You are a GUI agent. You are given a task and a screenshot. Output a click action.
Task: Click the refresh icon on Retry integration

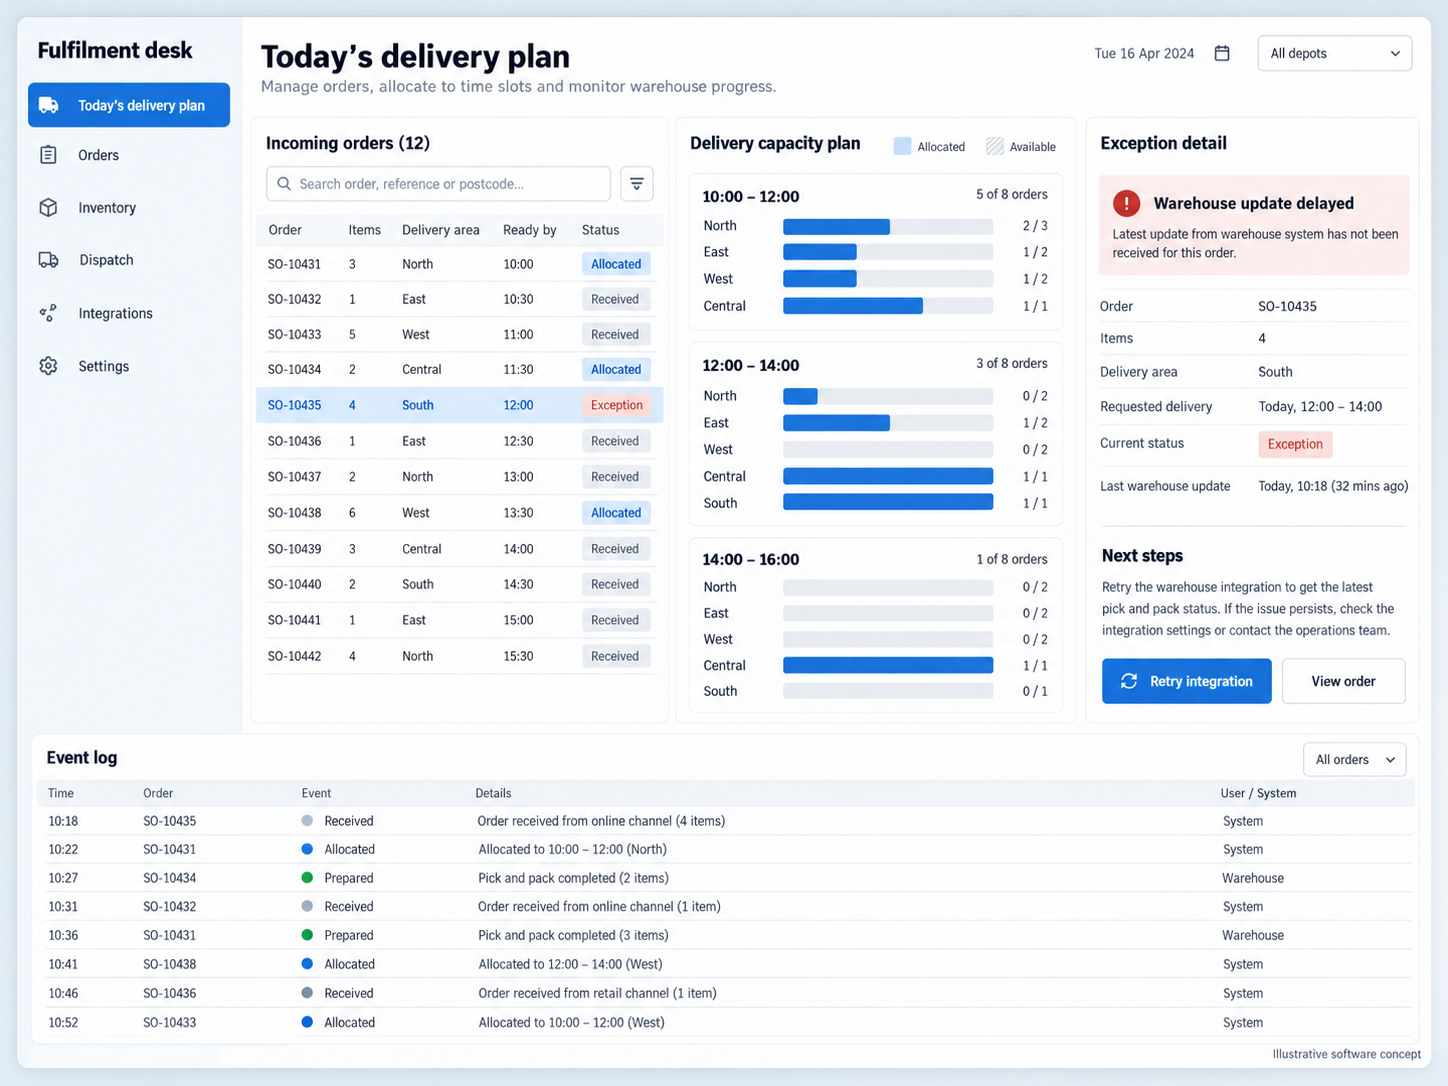coord(1129,681)
